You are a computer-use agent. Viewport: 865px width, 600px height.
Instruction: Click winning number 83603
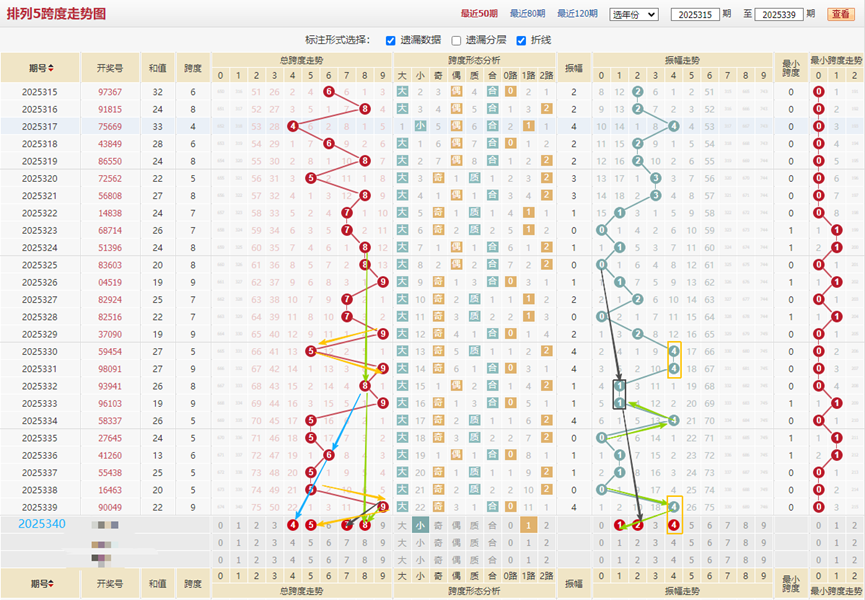pos(110,265)
